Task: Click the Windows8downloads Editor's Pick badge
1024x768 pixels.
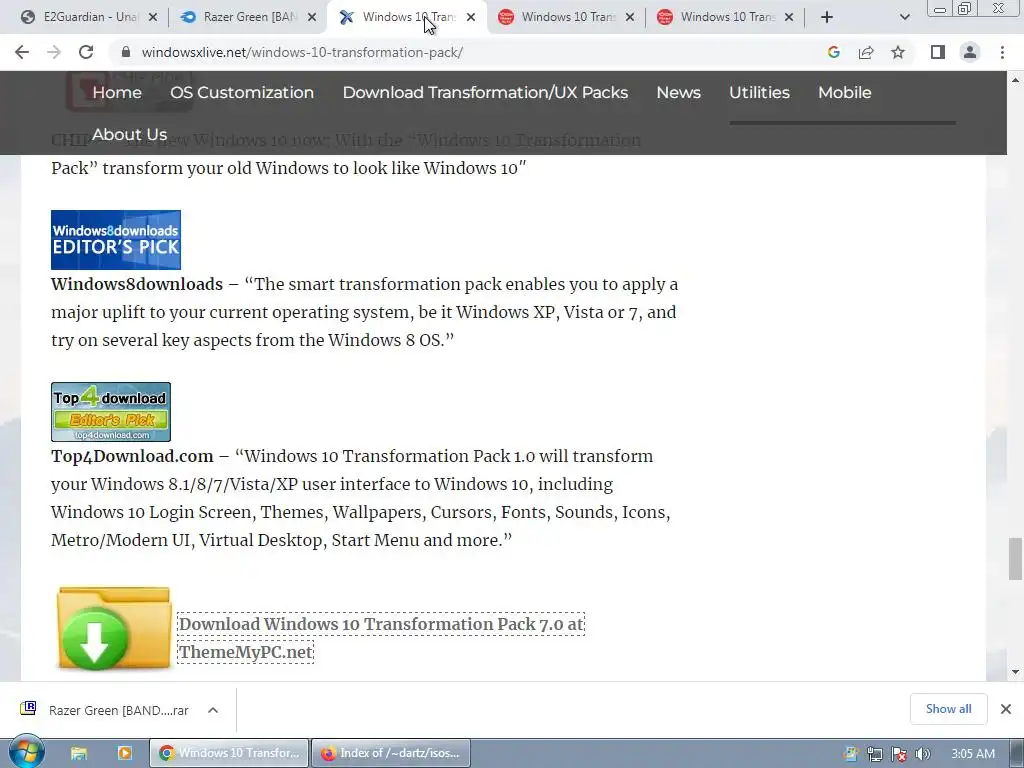Action: click(116, 240)
